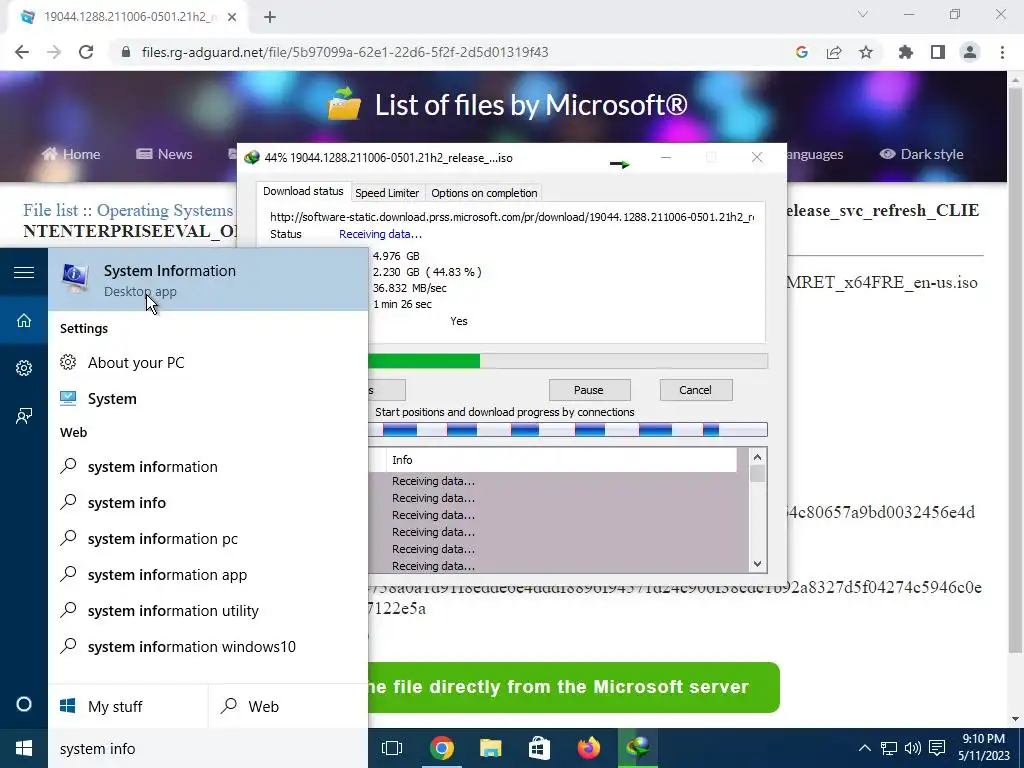This screenshot has width=1024, height=768.
Task: Show hidden system tray icons
Action: coord(864,748)
